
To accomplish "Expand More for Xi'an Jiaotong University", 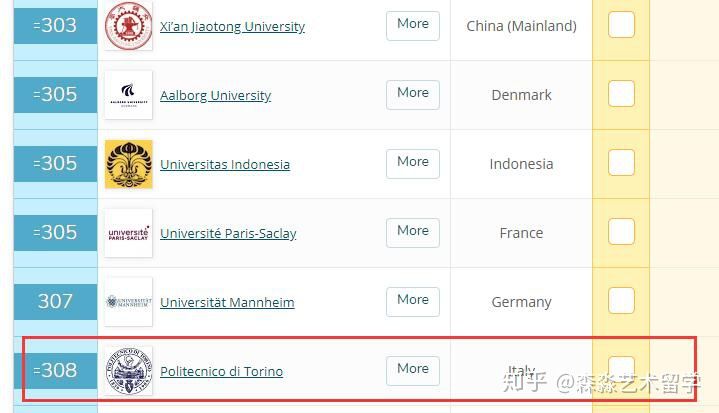I will [413, 26].
